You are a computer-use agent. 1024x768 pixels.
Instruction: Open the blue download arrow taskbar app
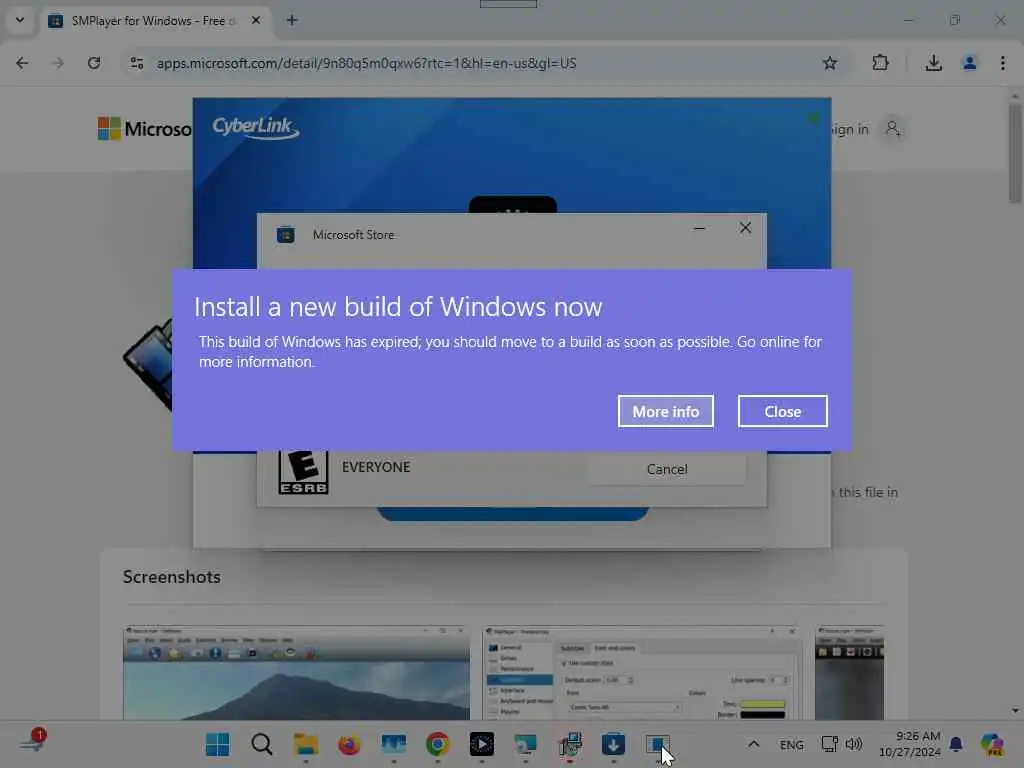[613, 744]
